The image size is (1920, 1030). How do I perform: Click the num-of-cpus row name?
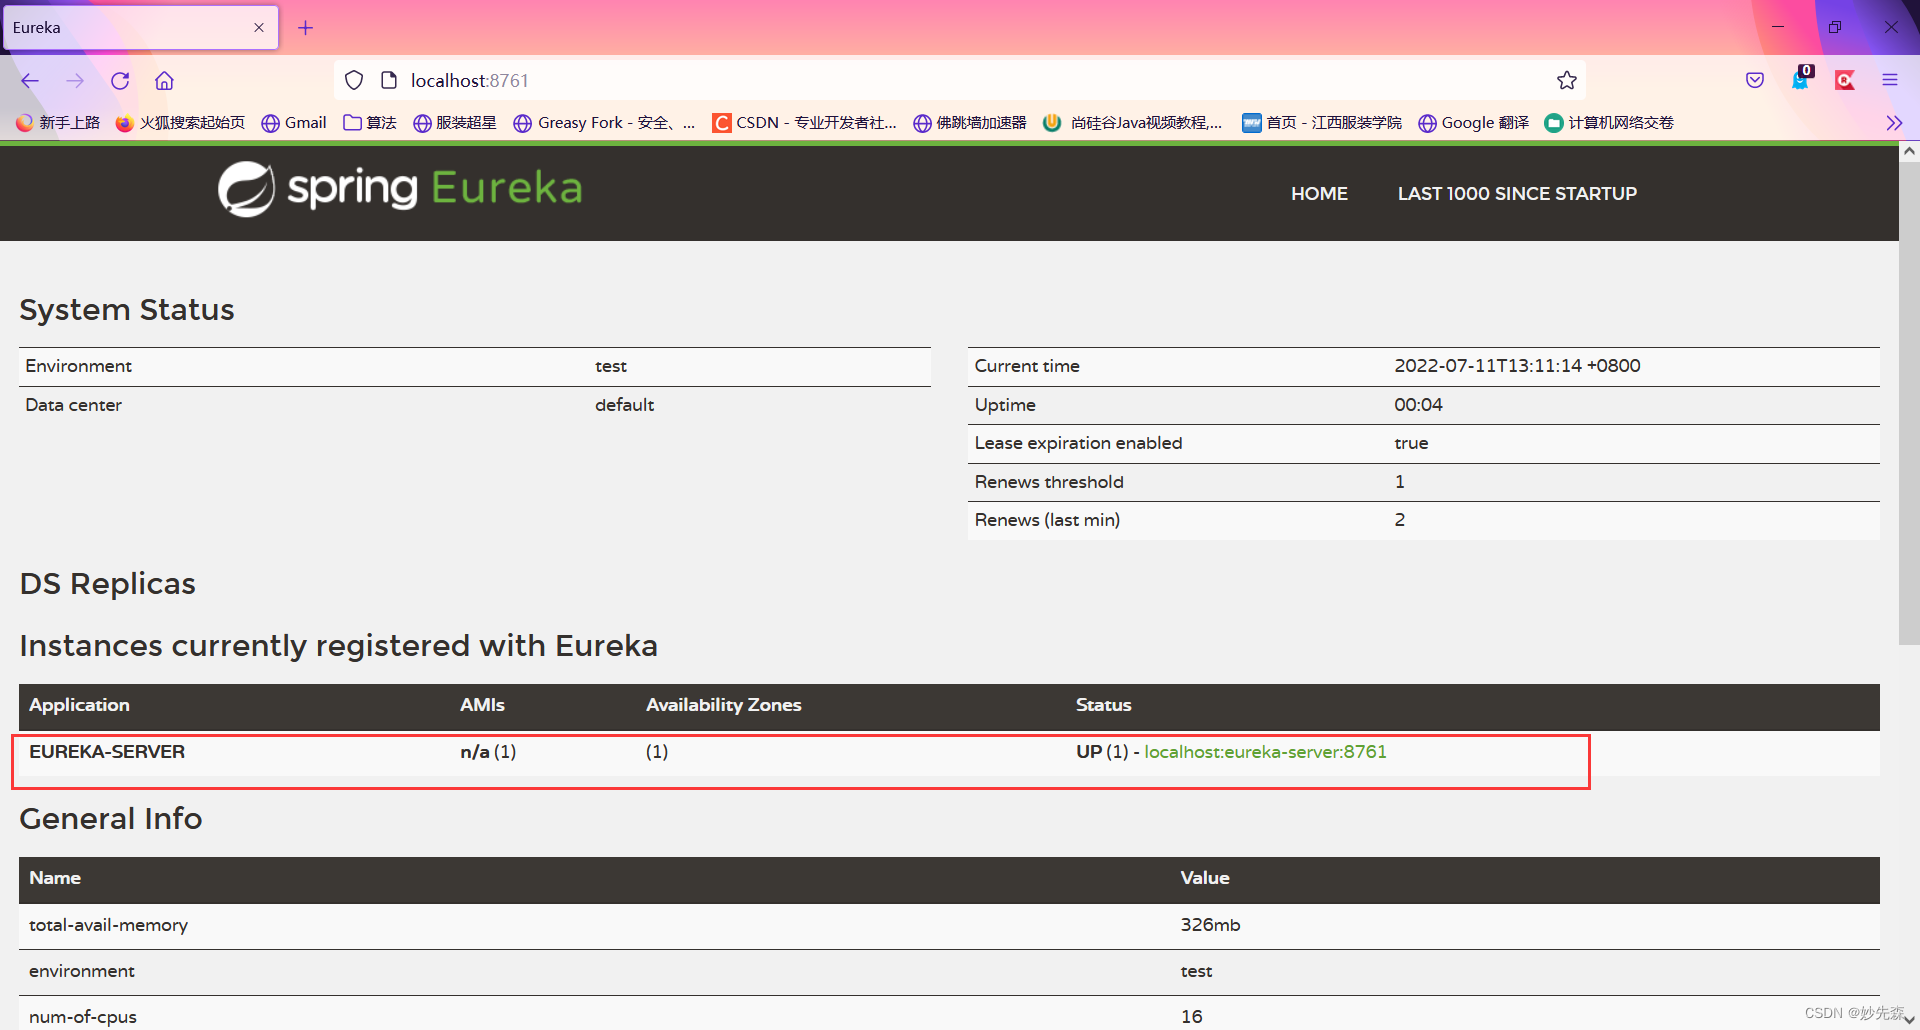point(83,1017)
